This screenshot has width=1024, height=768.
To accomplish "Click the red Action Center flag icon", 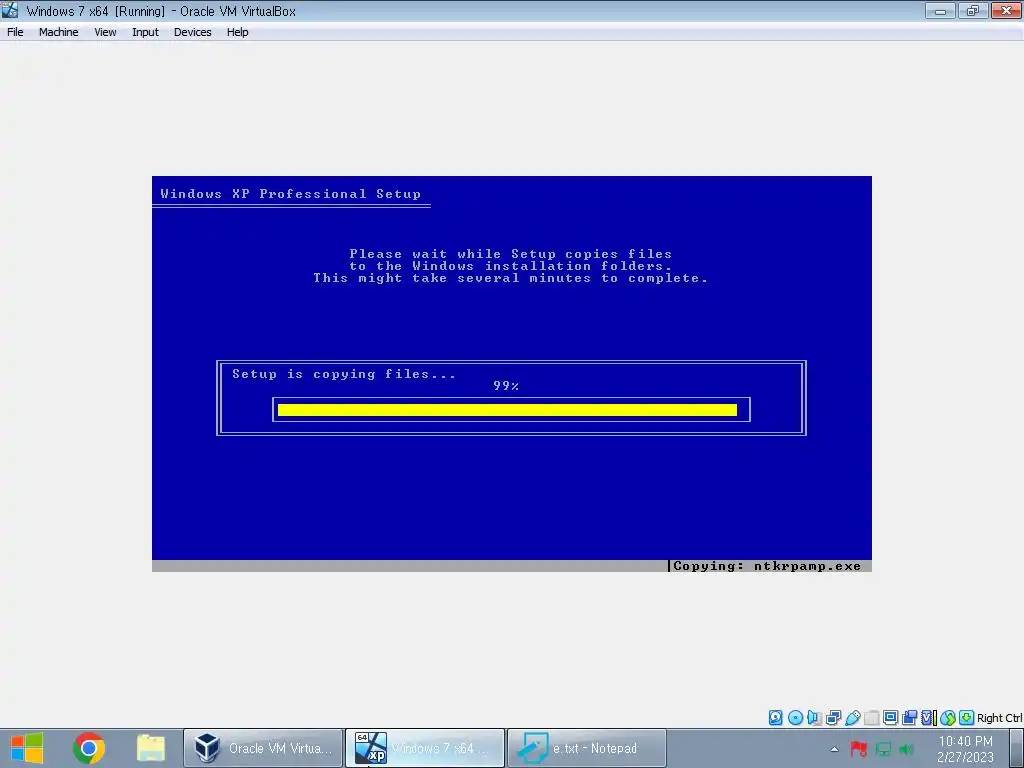I will [858, 749].
